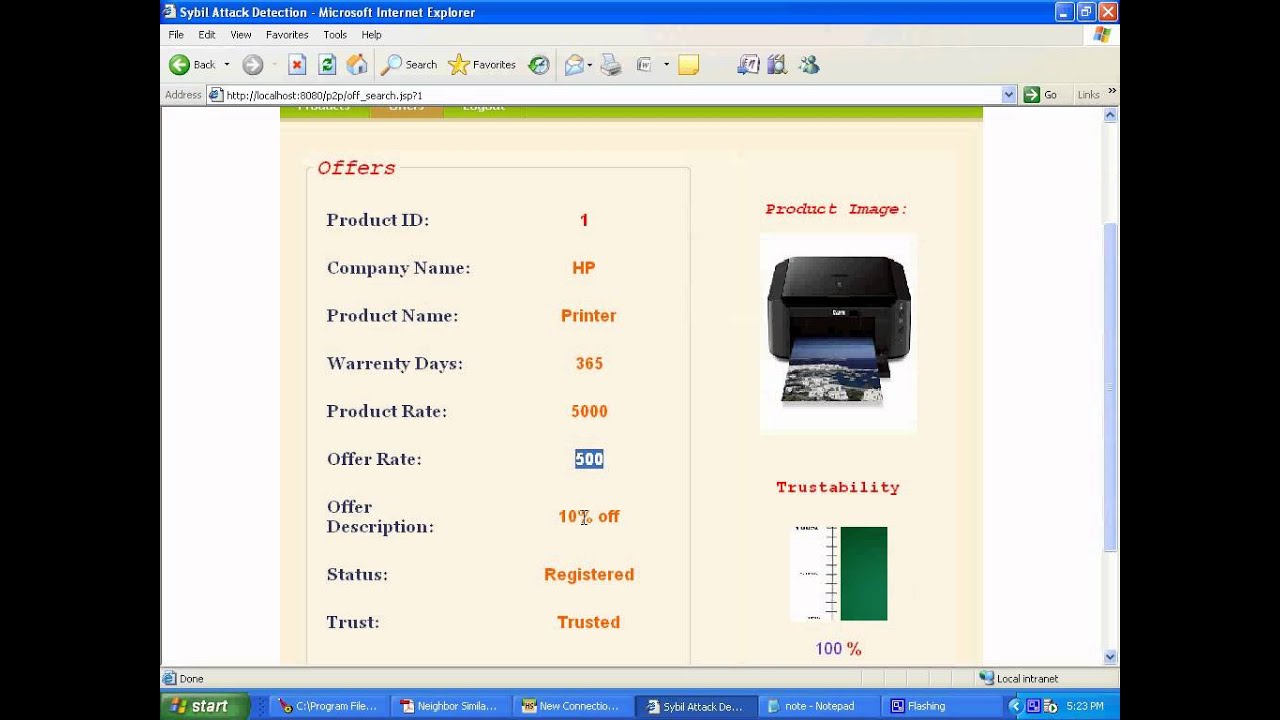Open the Help menu
This screenshot has width=1280, height=720.
pos(371,34)
